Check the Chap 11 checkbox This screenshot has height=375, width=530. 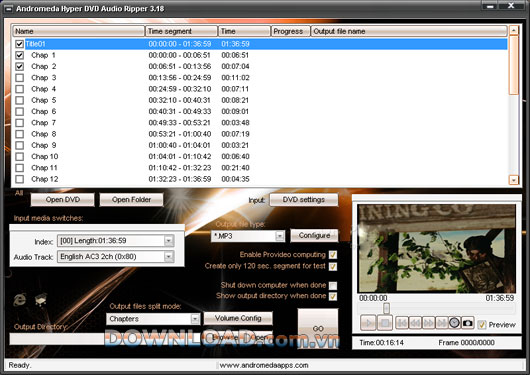(20, 168)
